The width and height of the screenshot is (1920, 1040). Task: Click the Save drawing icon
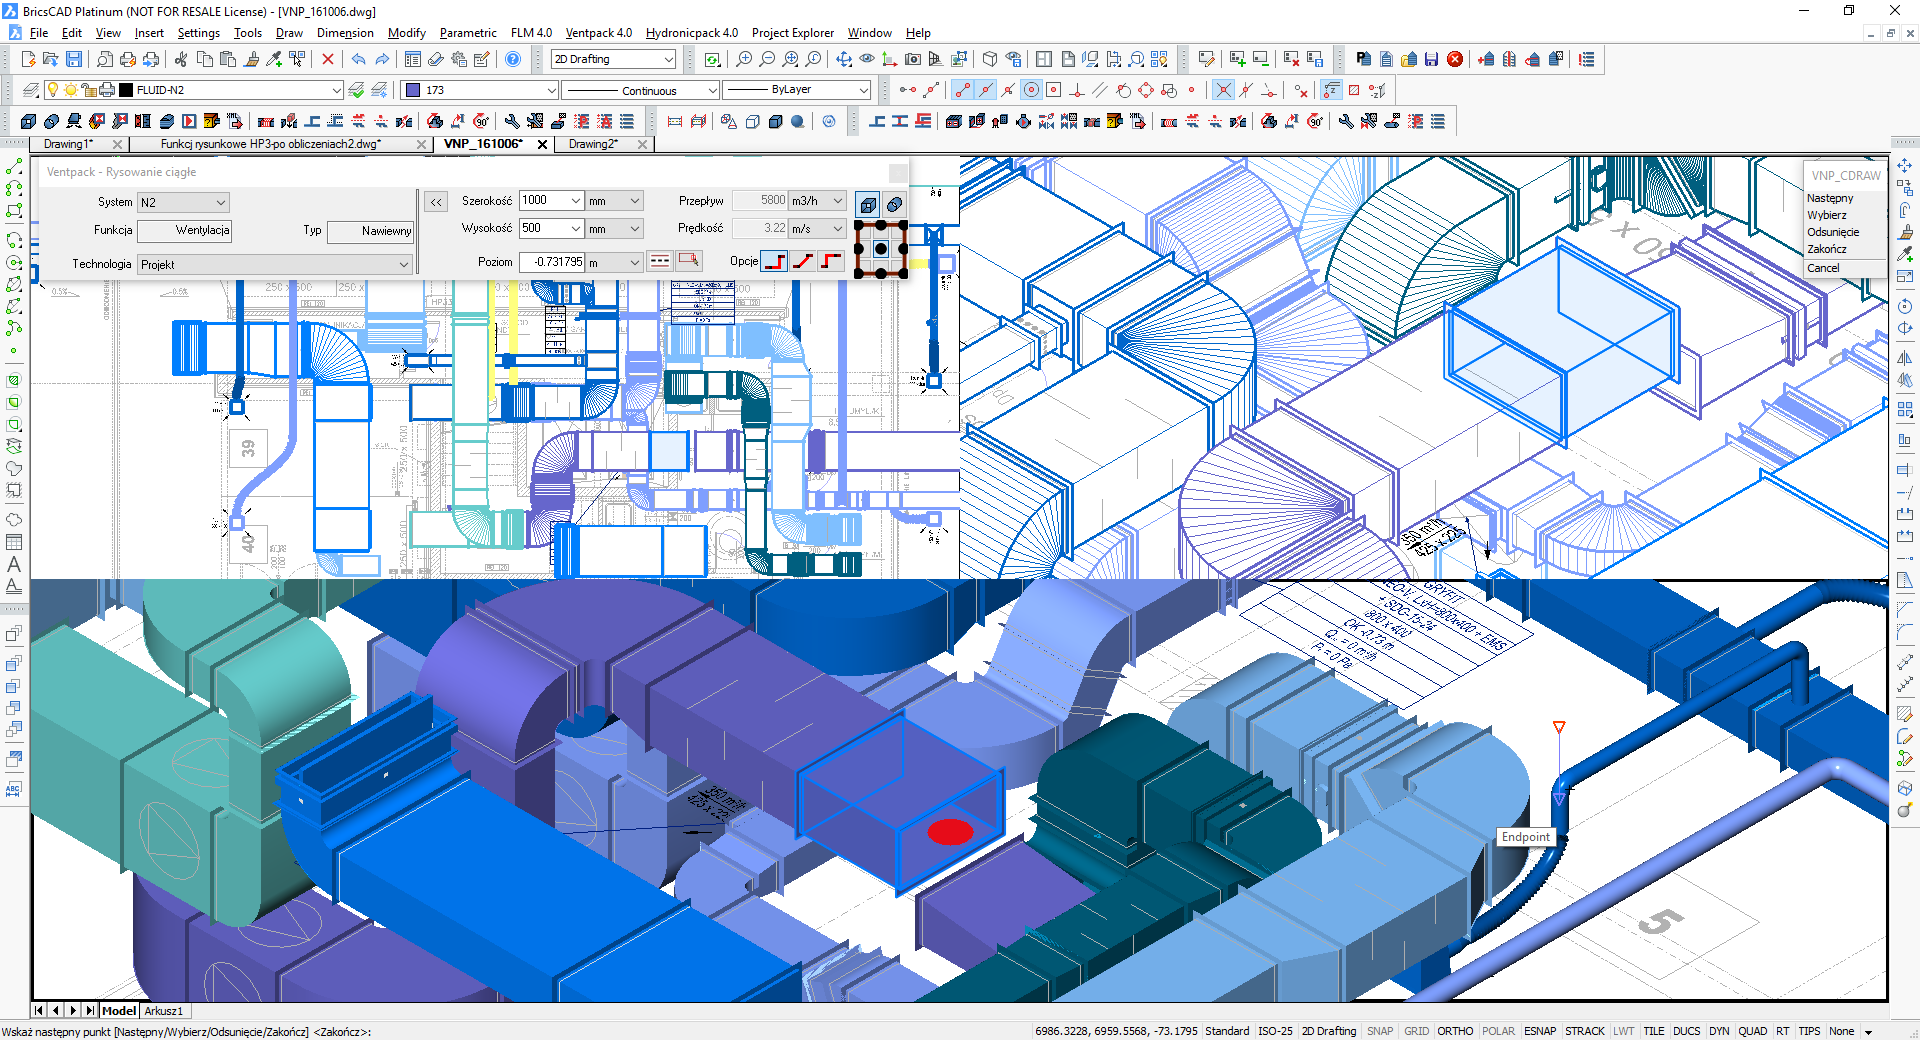[74, 60]
